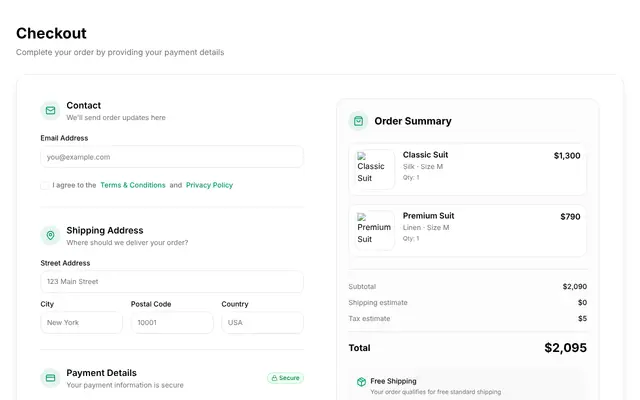Click the credit card icon beside Payment Details
The image size is (640, 400).
pyautogui.click(x=51, y=378)
